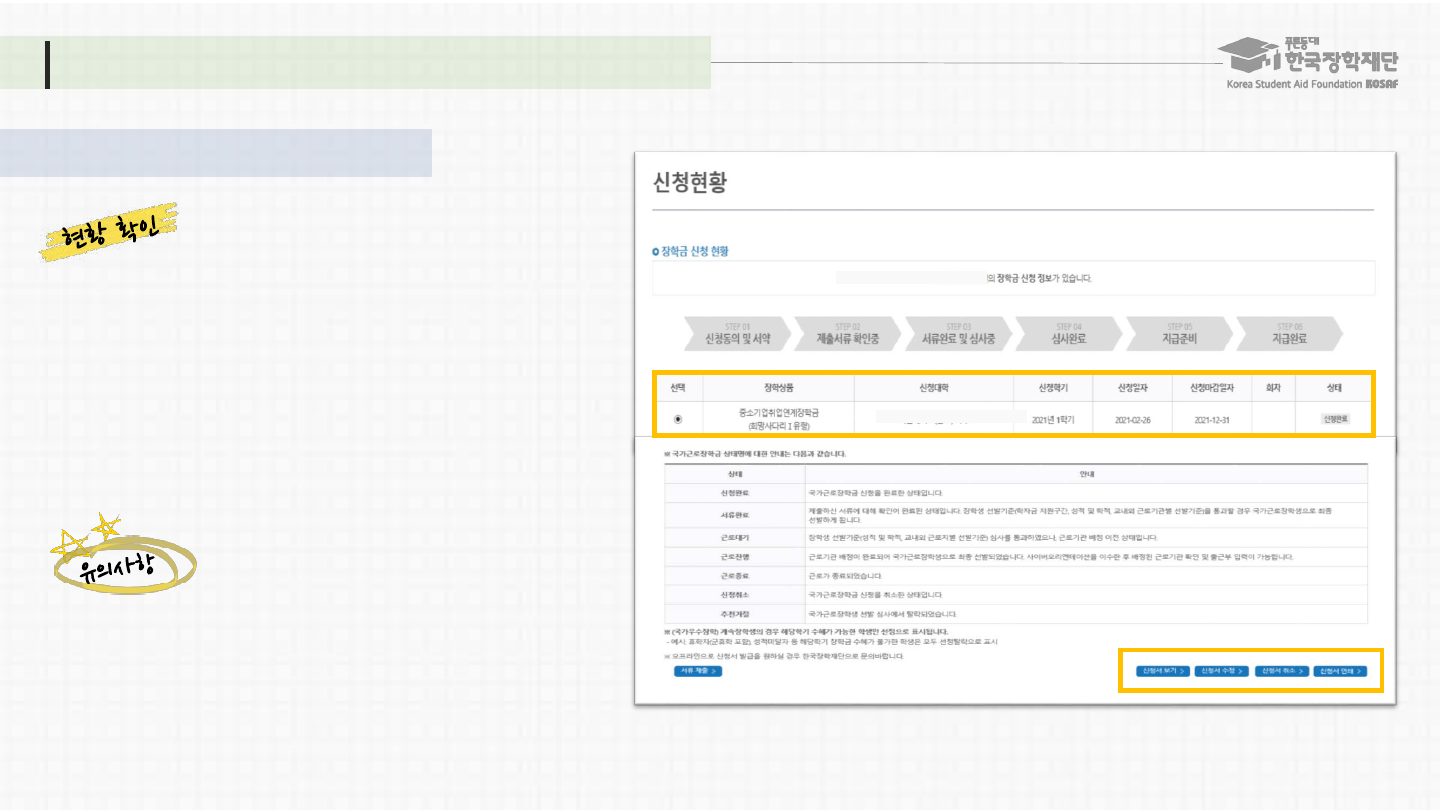Viewport: 1440px width, 810px height.
Task: Click the 신청서 인쇄 button
Action: tap(1339, 671)
